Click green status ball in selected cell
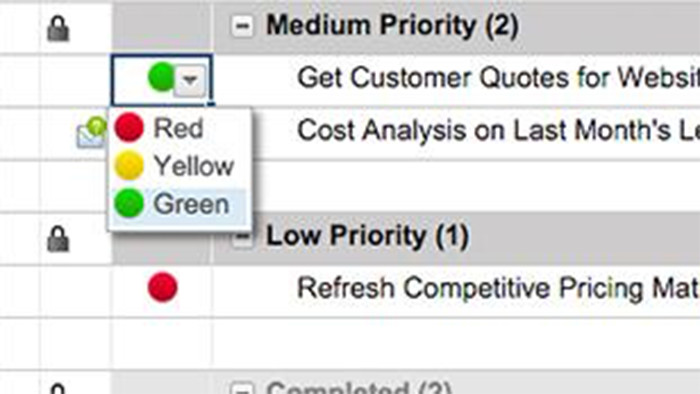 coord(161,77)
